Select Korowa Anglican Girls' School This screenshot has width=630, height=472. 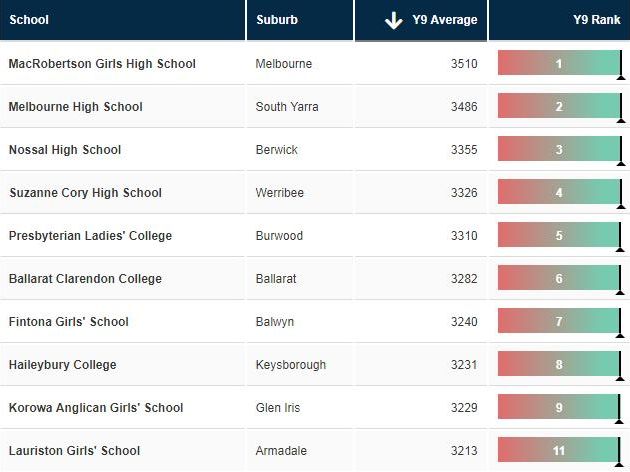tap(96, 407)
